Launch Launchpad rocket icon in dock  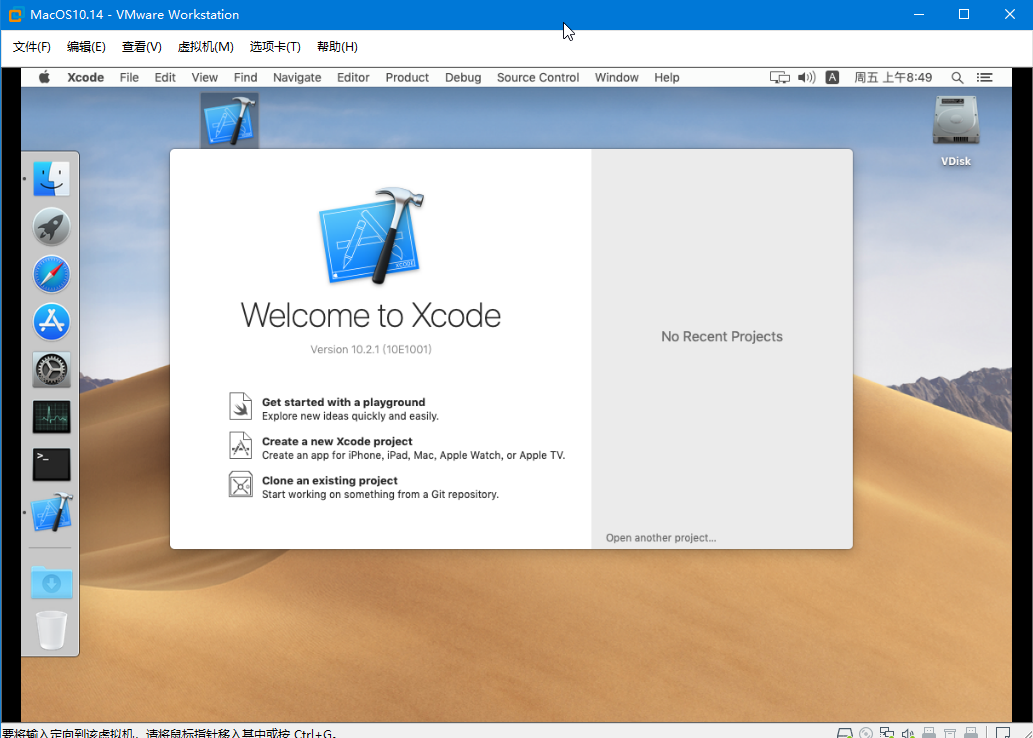pos(51,226)
